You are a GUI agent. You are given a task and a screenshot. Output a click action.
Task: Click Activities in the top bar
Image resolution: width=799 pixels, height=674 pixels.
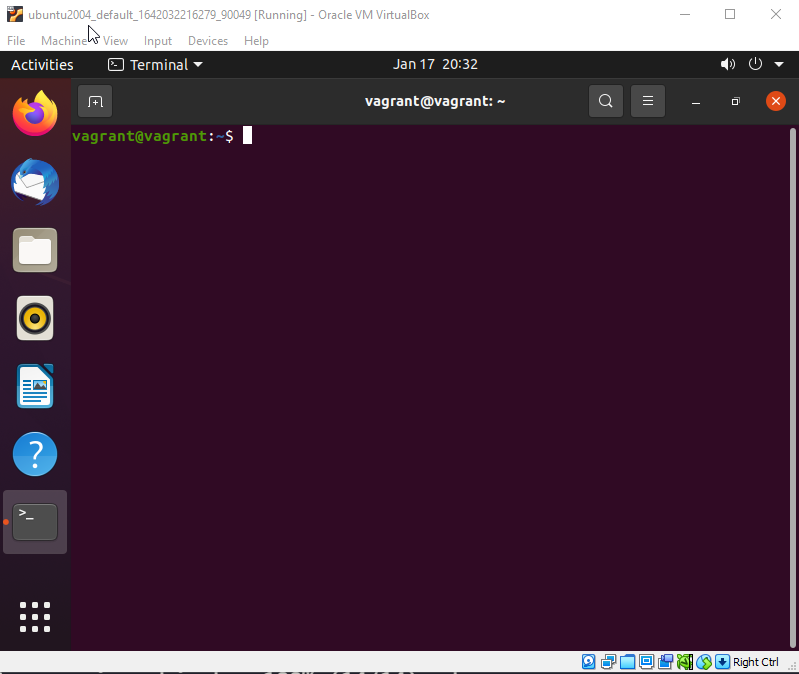[x=42, y=64]
